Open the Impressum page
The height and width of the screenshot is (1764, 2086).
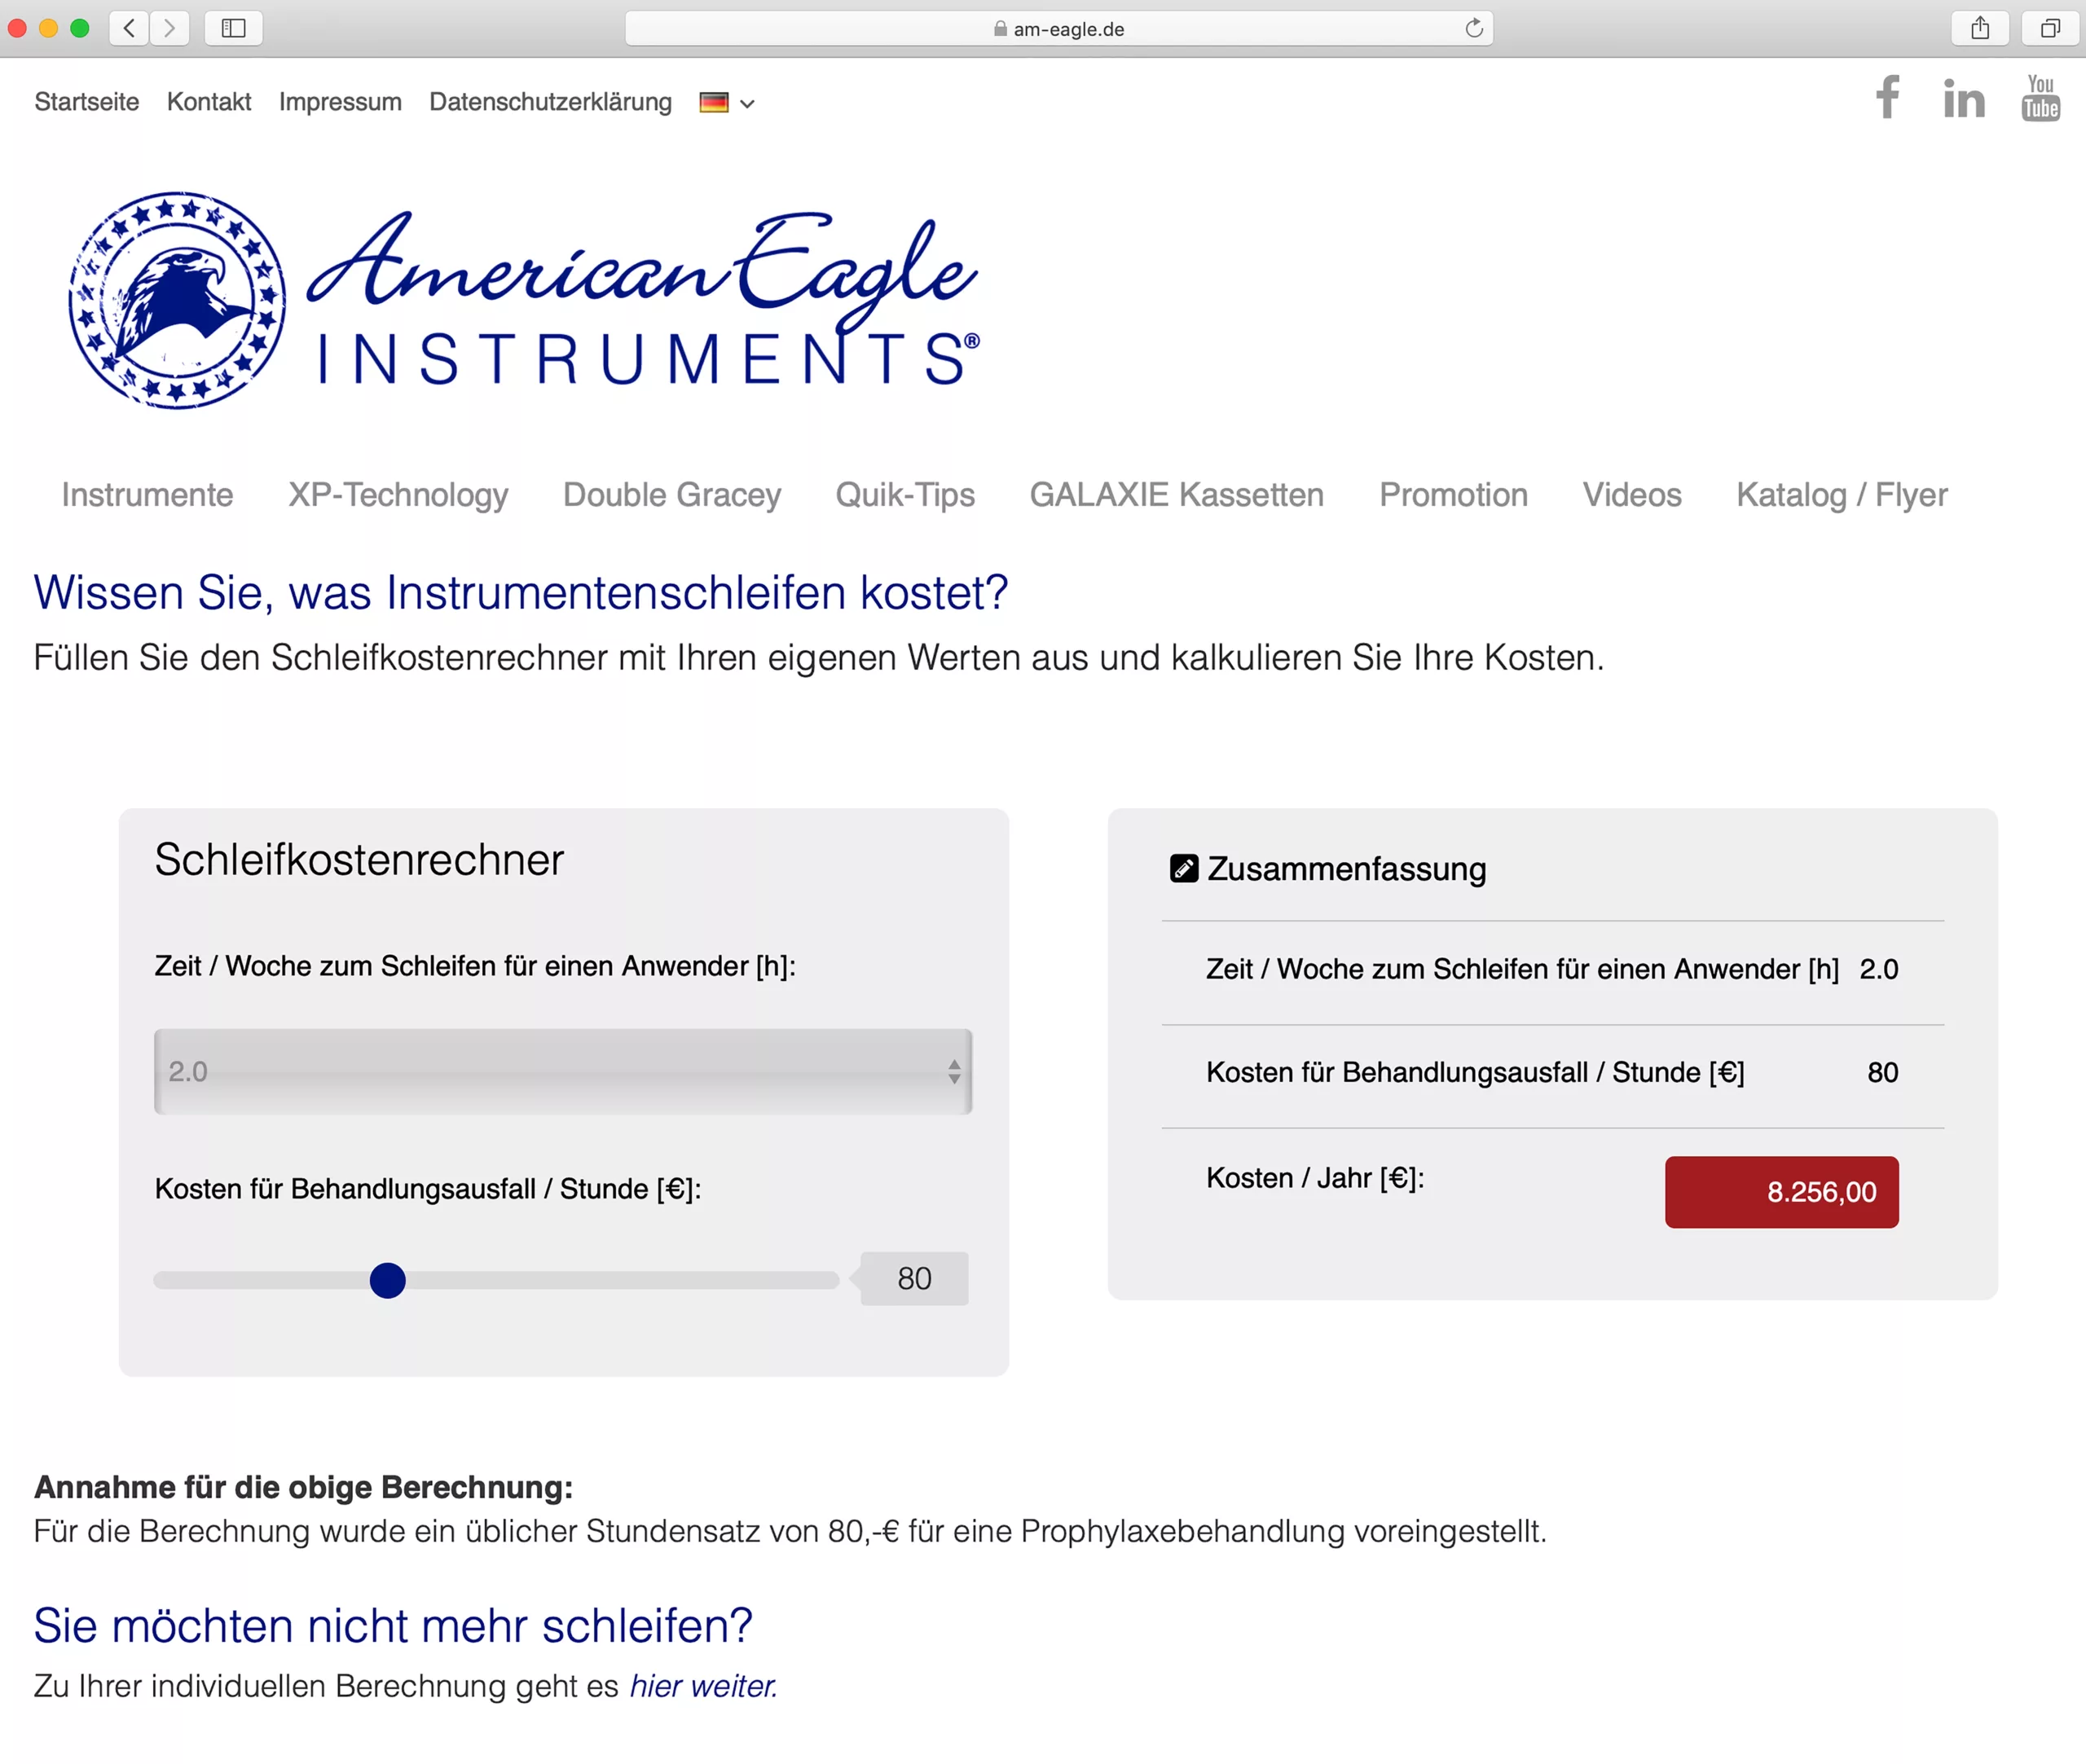pos(340,102)
